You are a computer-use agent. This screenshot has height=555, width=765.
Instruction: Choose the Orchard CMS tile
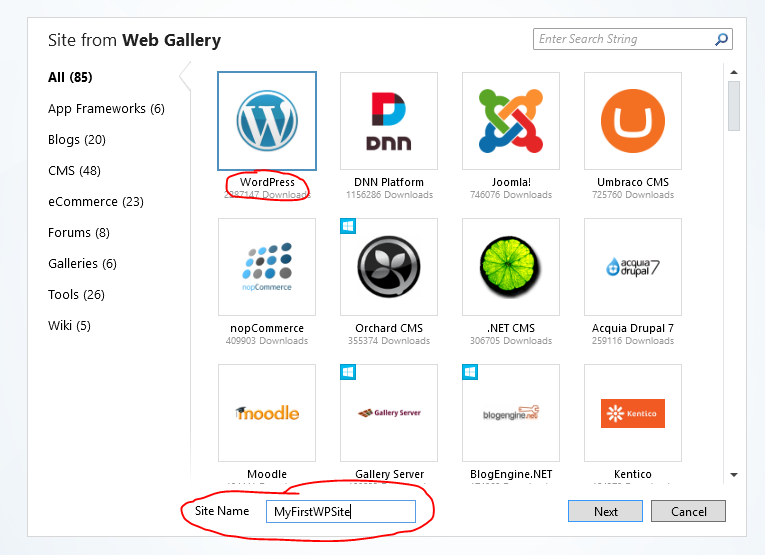click(389, 267)
